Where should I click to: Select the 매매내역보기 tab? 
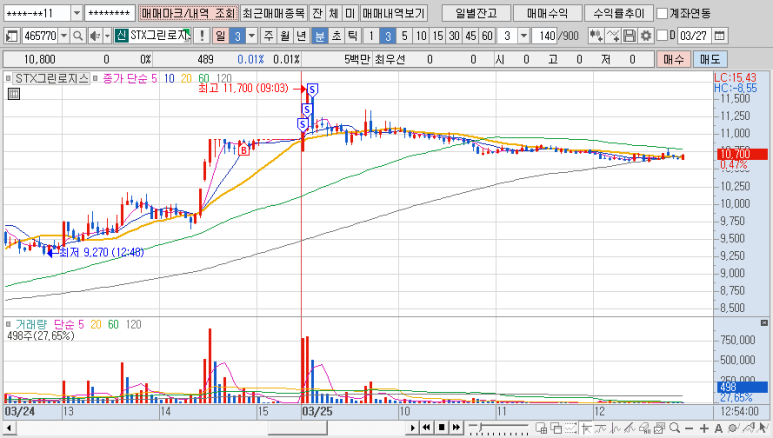[394, 13]
